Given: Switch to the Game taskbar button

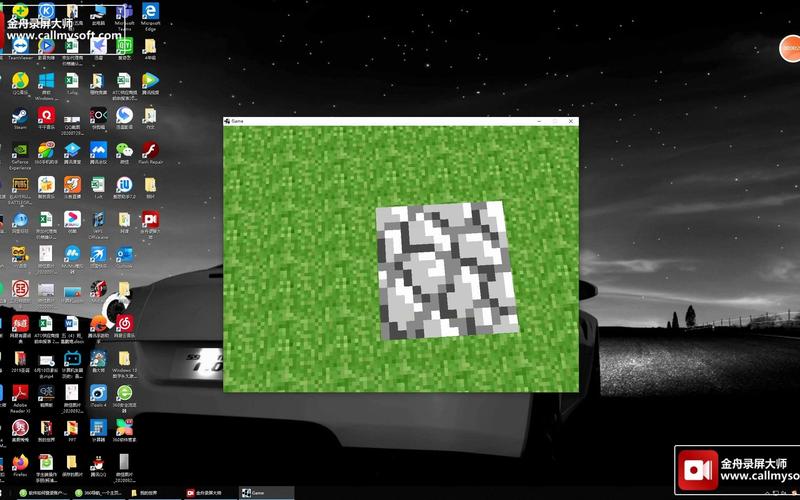Looking at the screenshot, I should tap(266, 493).
